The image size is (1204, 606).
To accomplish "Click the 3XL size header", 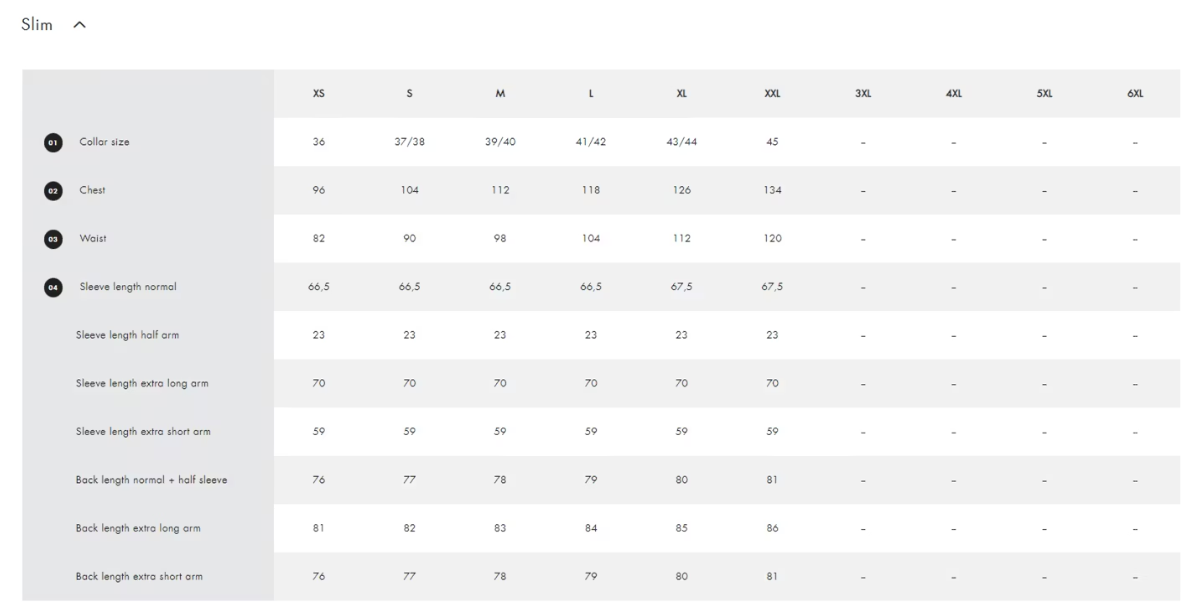I will [x=863, y=94].
